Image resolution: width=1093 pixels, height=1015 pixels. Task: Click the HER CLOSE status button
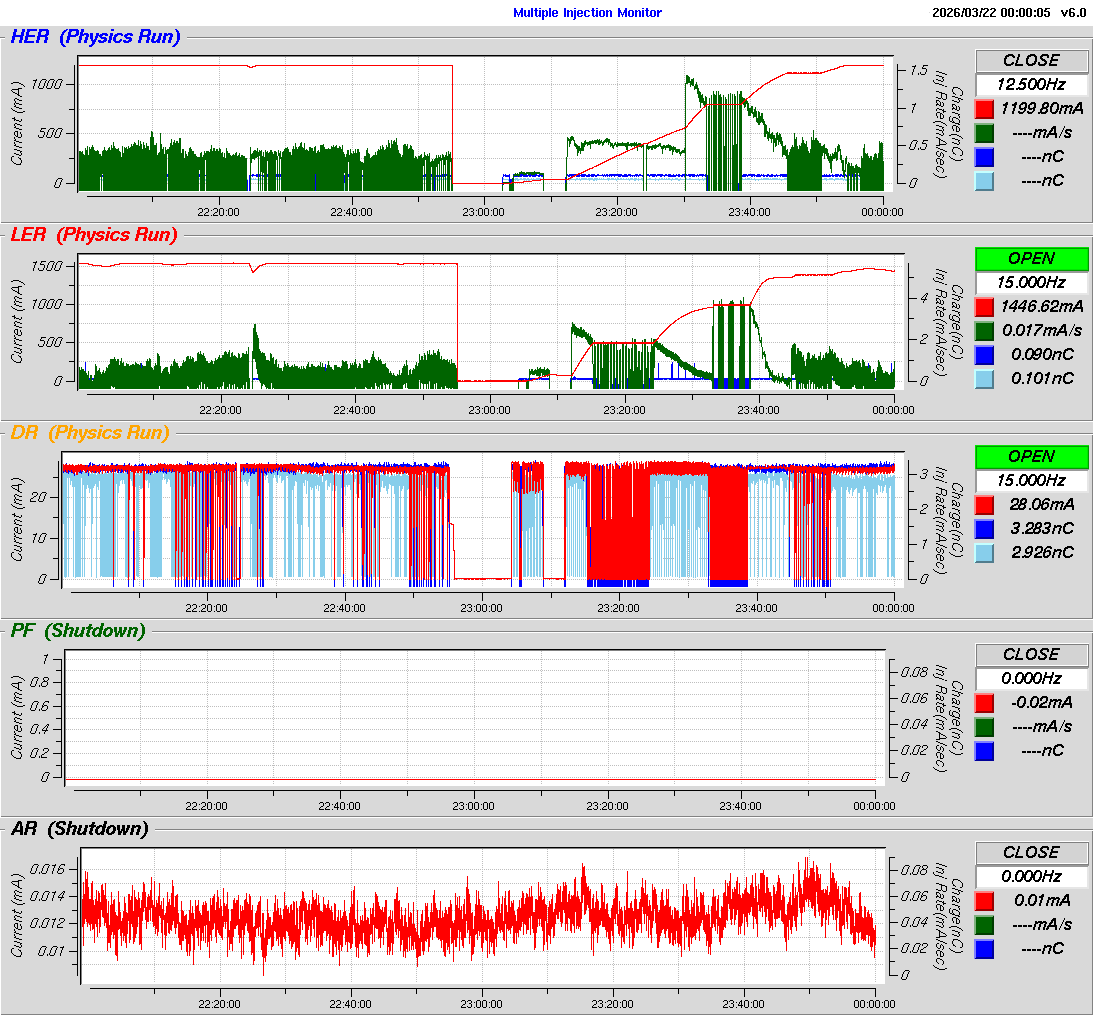pyautogui.click(x=1031, y=60)
